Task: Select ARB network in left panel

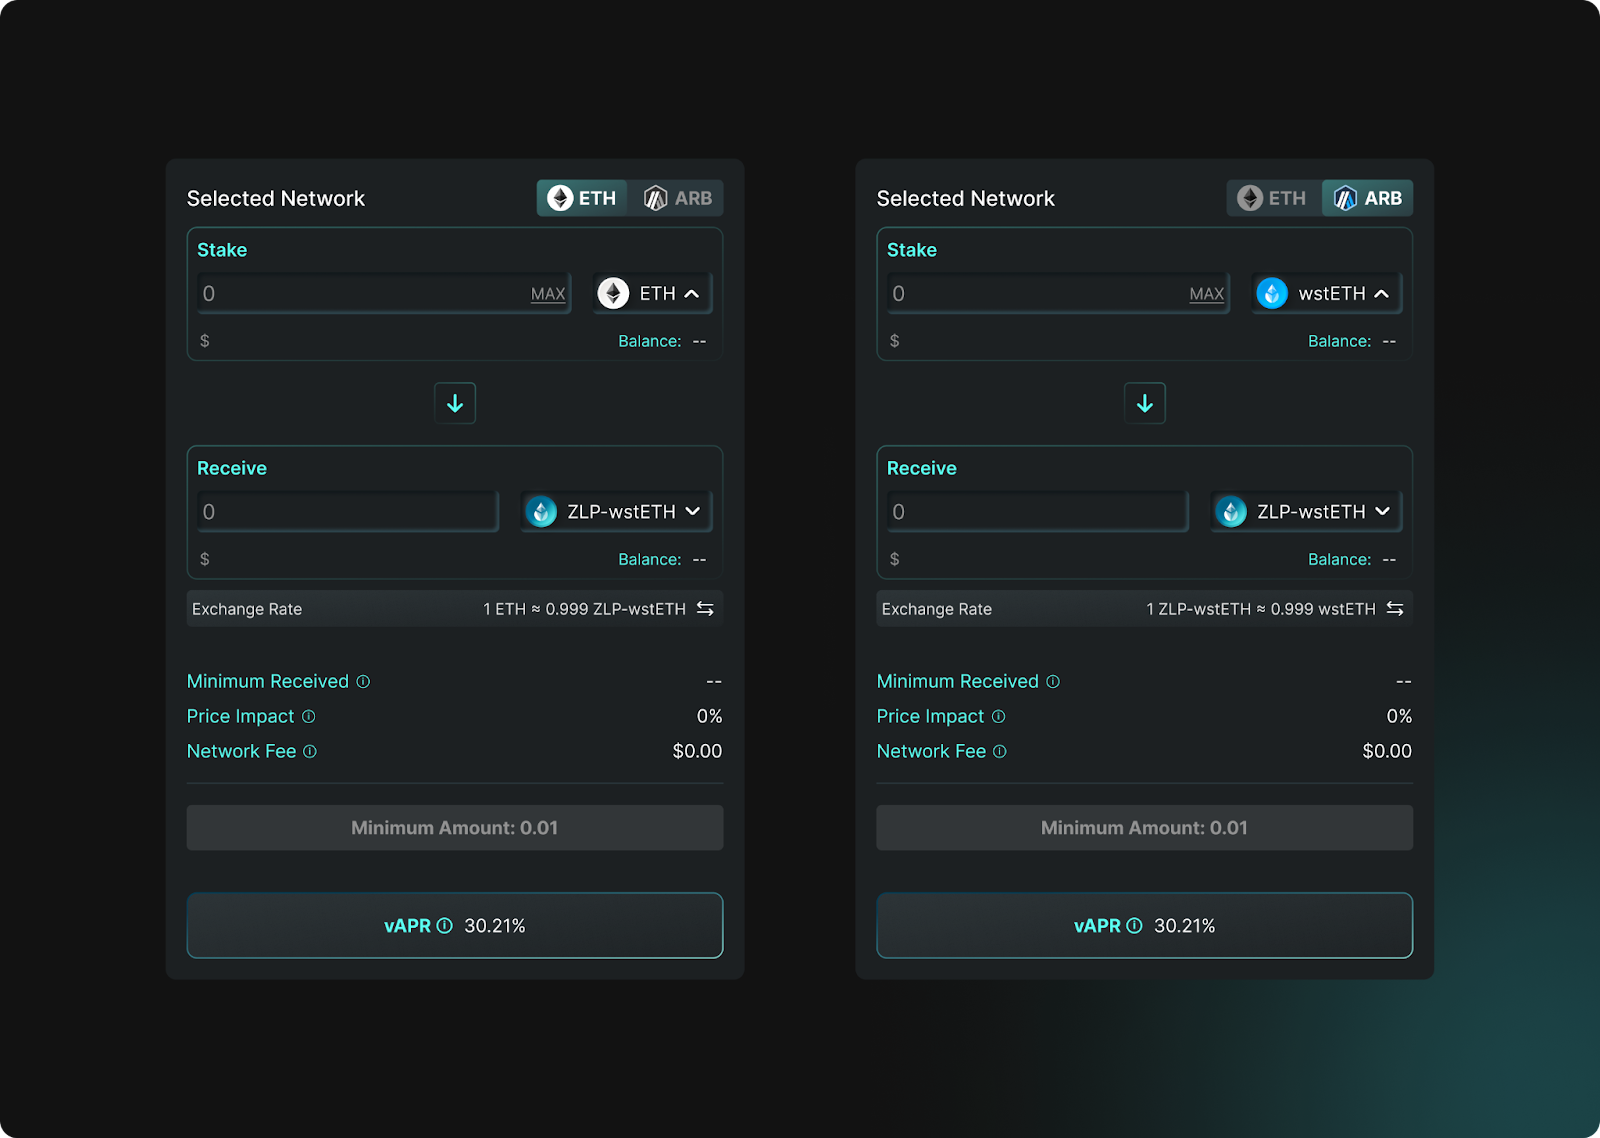Action: pos(676,198)
